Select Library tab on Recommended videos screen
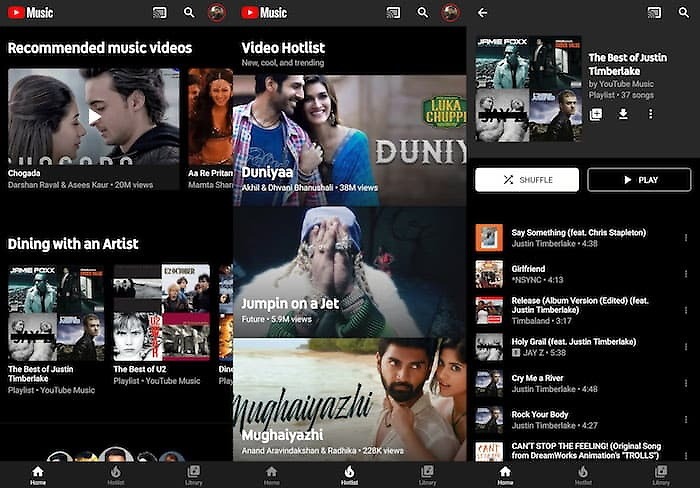Screen dimensions: 700x488 click(194, 475)
